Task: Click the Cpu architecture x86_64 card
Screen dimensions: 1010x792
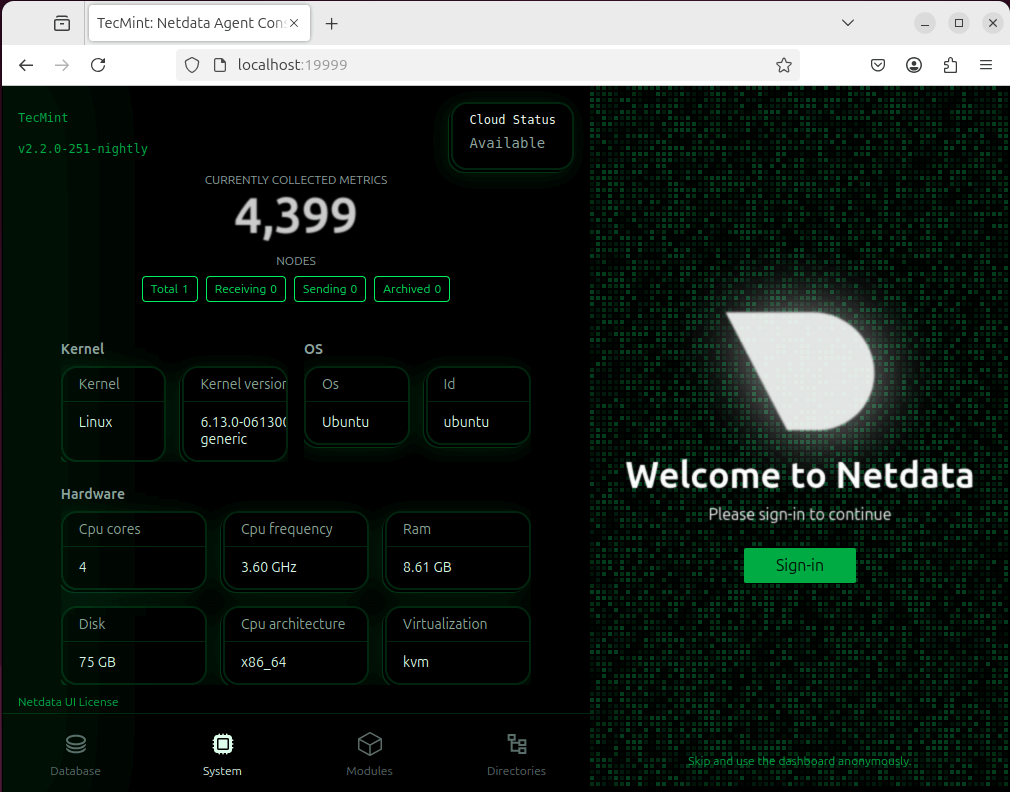Action: [296, 646]
